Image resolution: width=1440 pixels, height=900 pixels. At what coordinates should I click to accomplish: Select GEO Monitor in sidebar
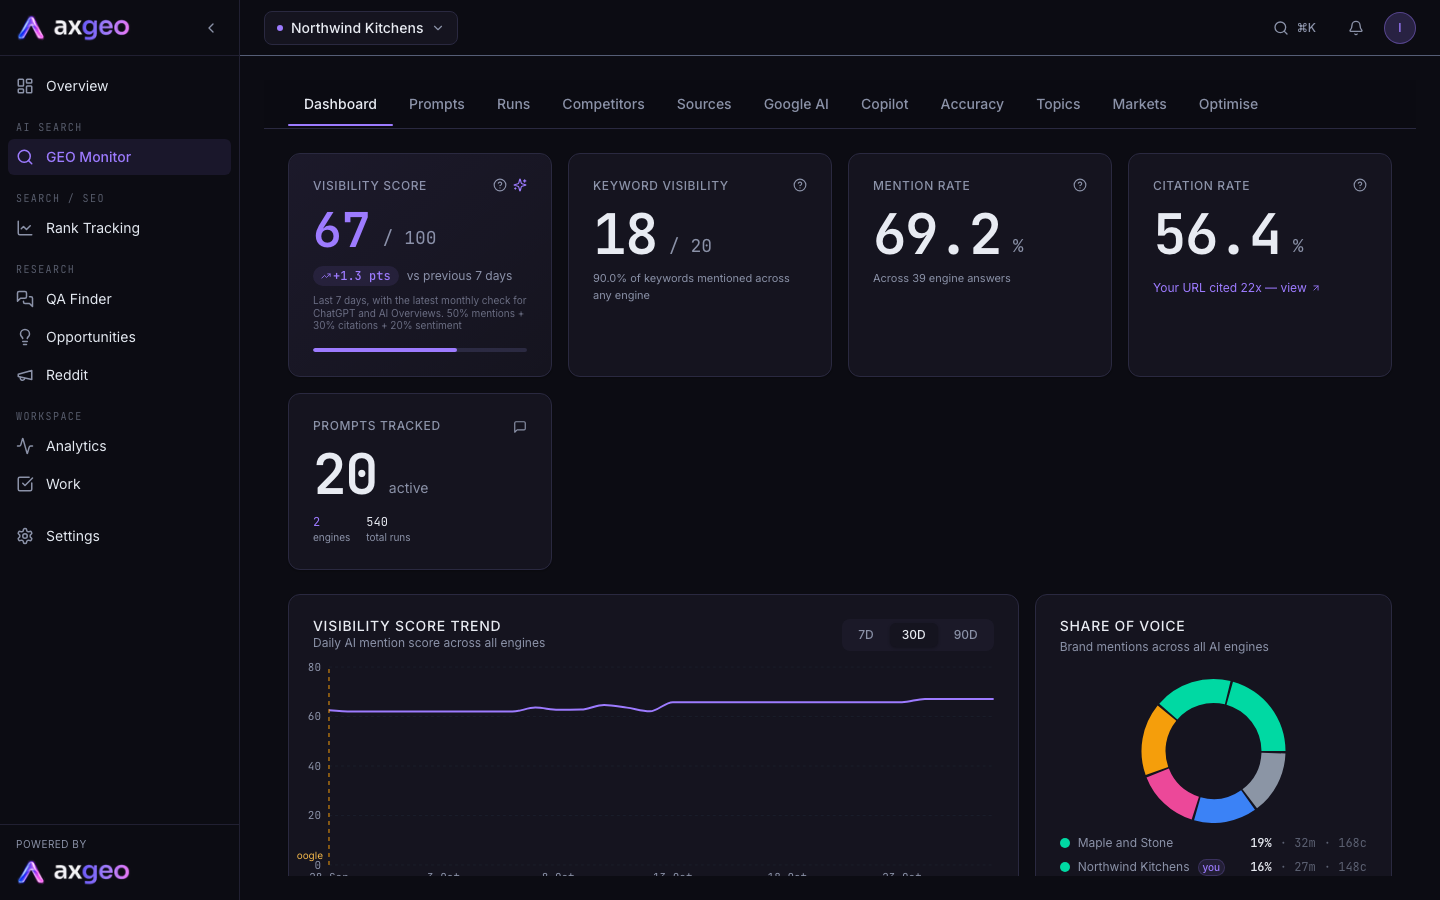click(x=120, y=157)
